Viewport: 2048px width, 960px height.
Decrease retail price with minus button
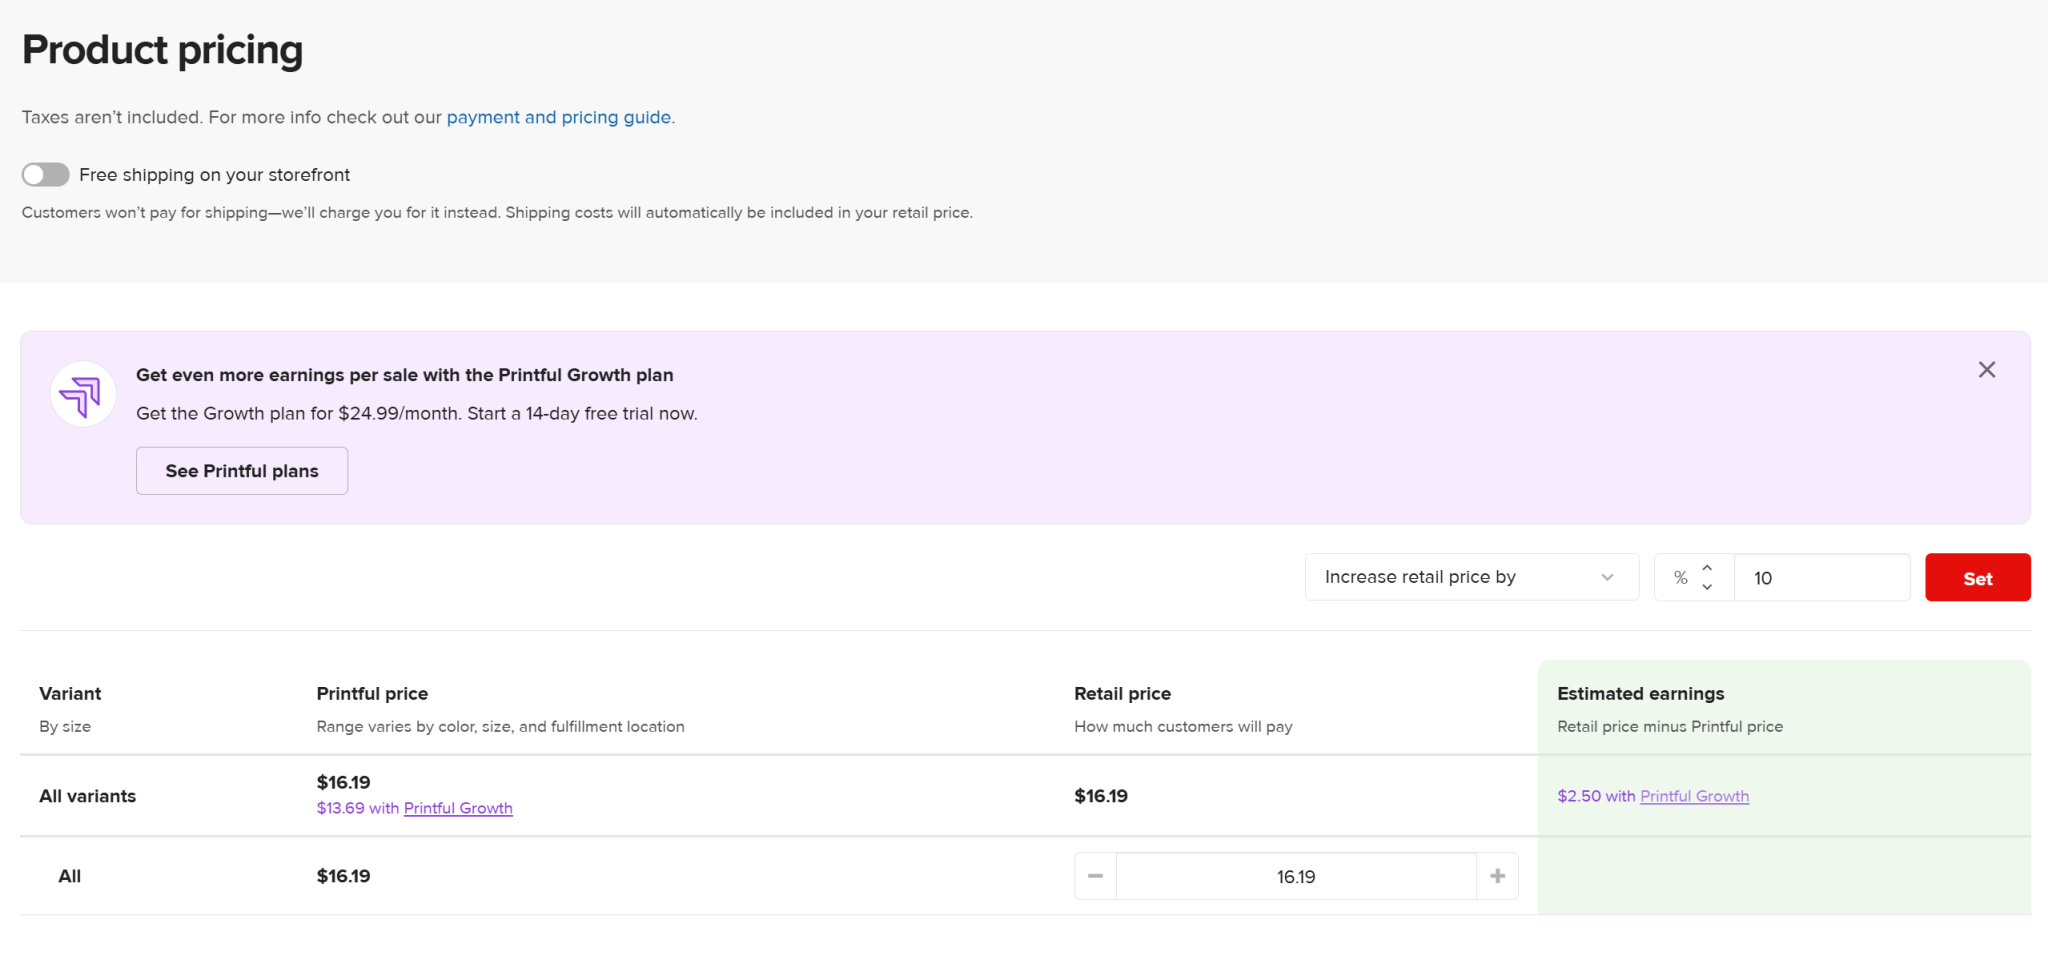point(1095,876)
